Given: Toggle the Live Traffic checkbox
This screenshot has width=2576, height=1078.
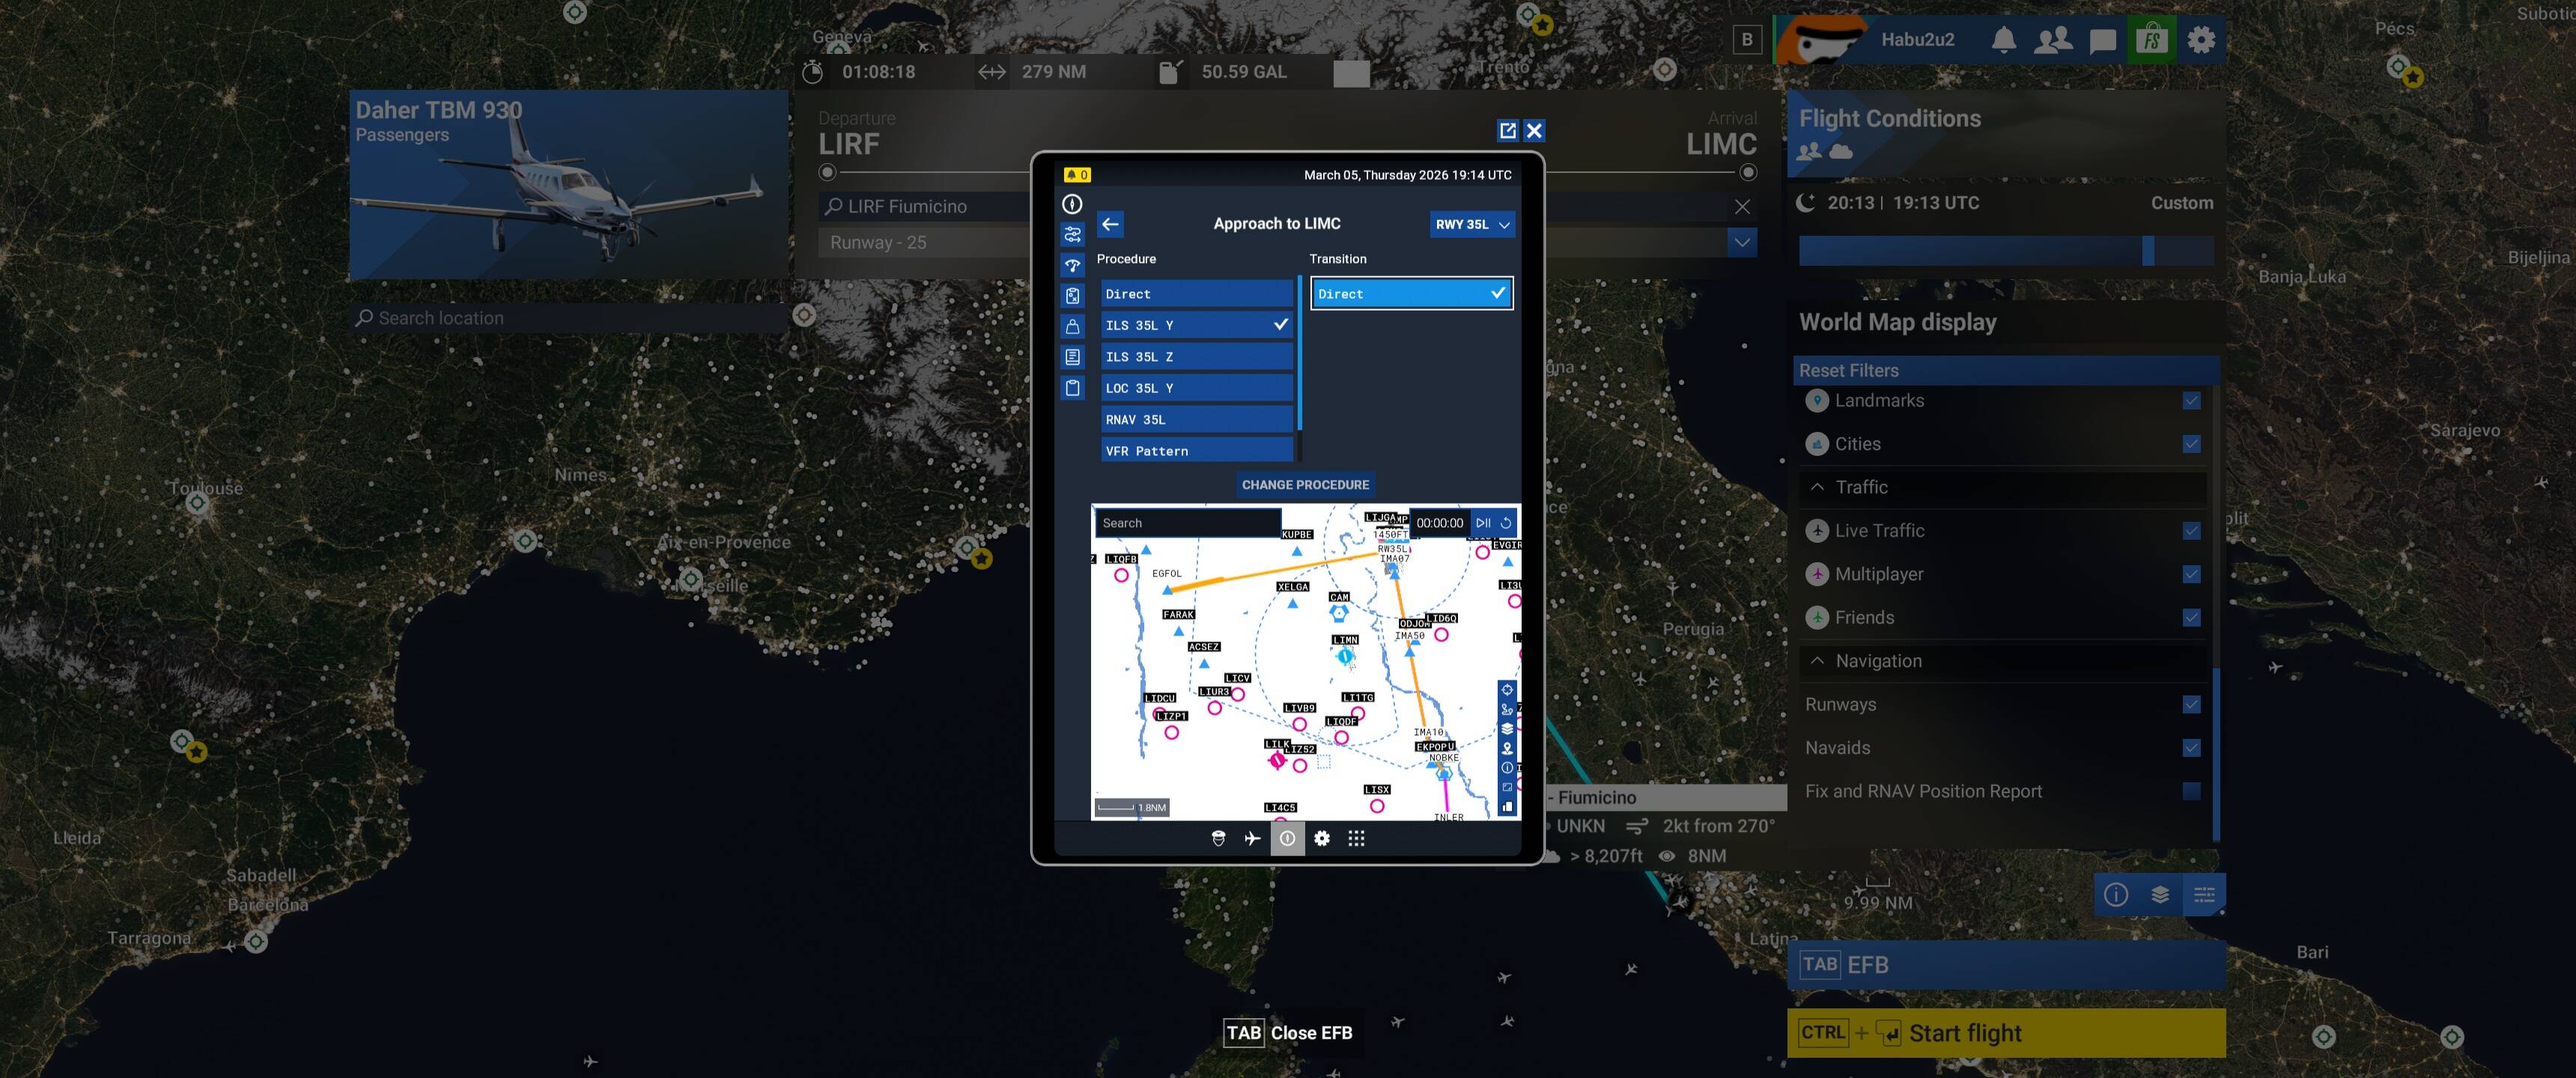Looking at the screenshot, I should click(x=2191, y=531).
